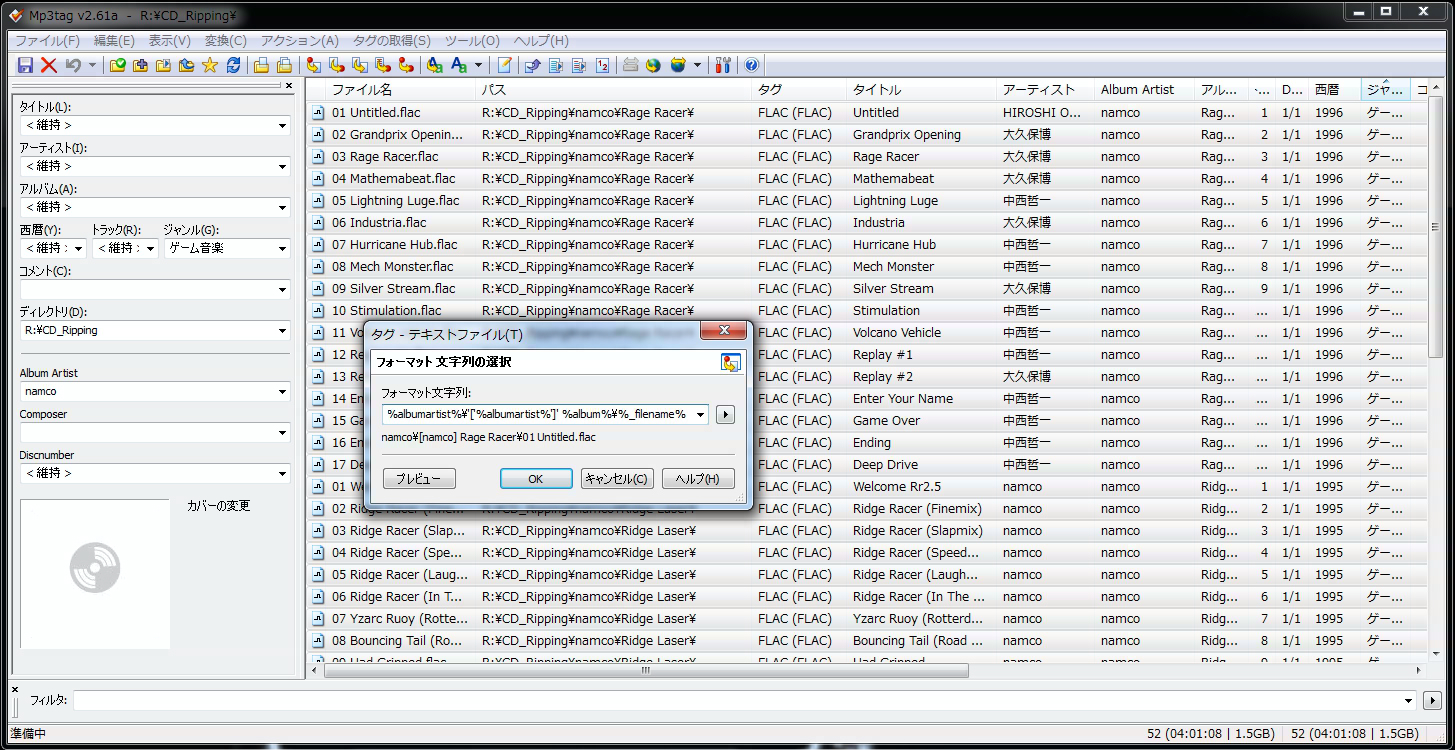Open the タグの取得(S) menu

point(392,41)
